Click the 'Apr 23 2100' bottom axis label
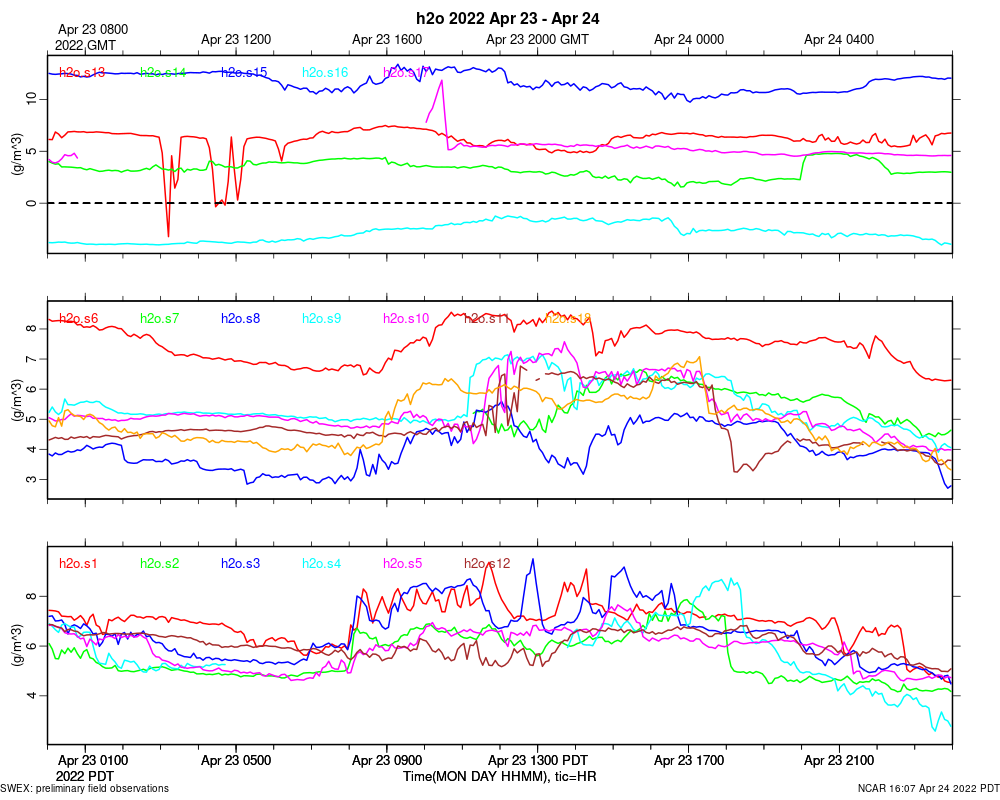 pos(839,761)
